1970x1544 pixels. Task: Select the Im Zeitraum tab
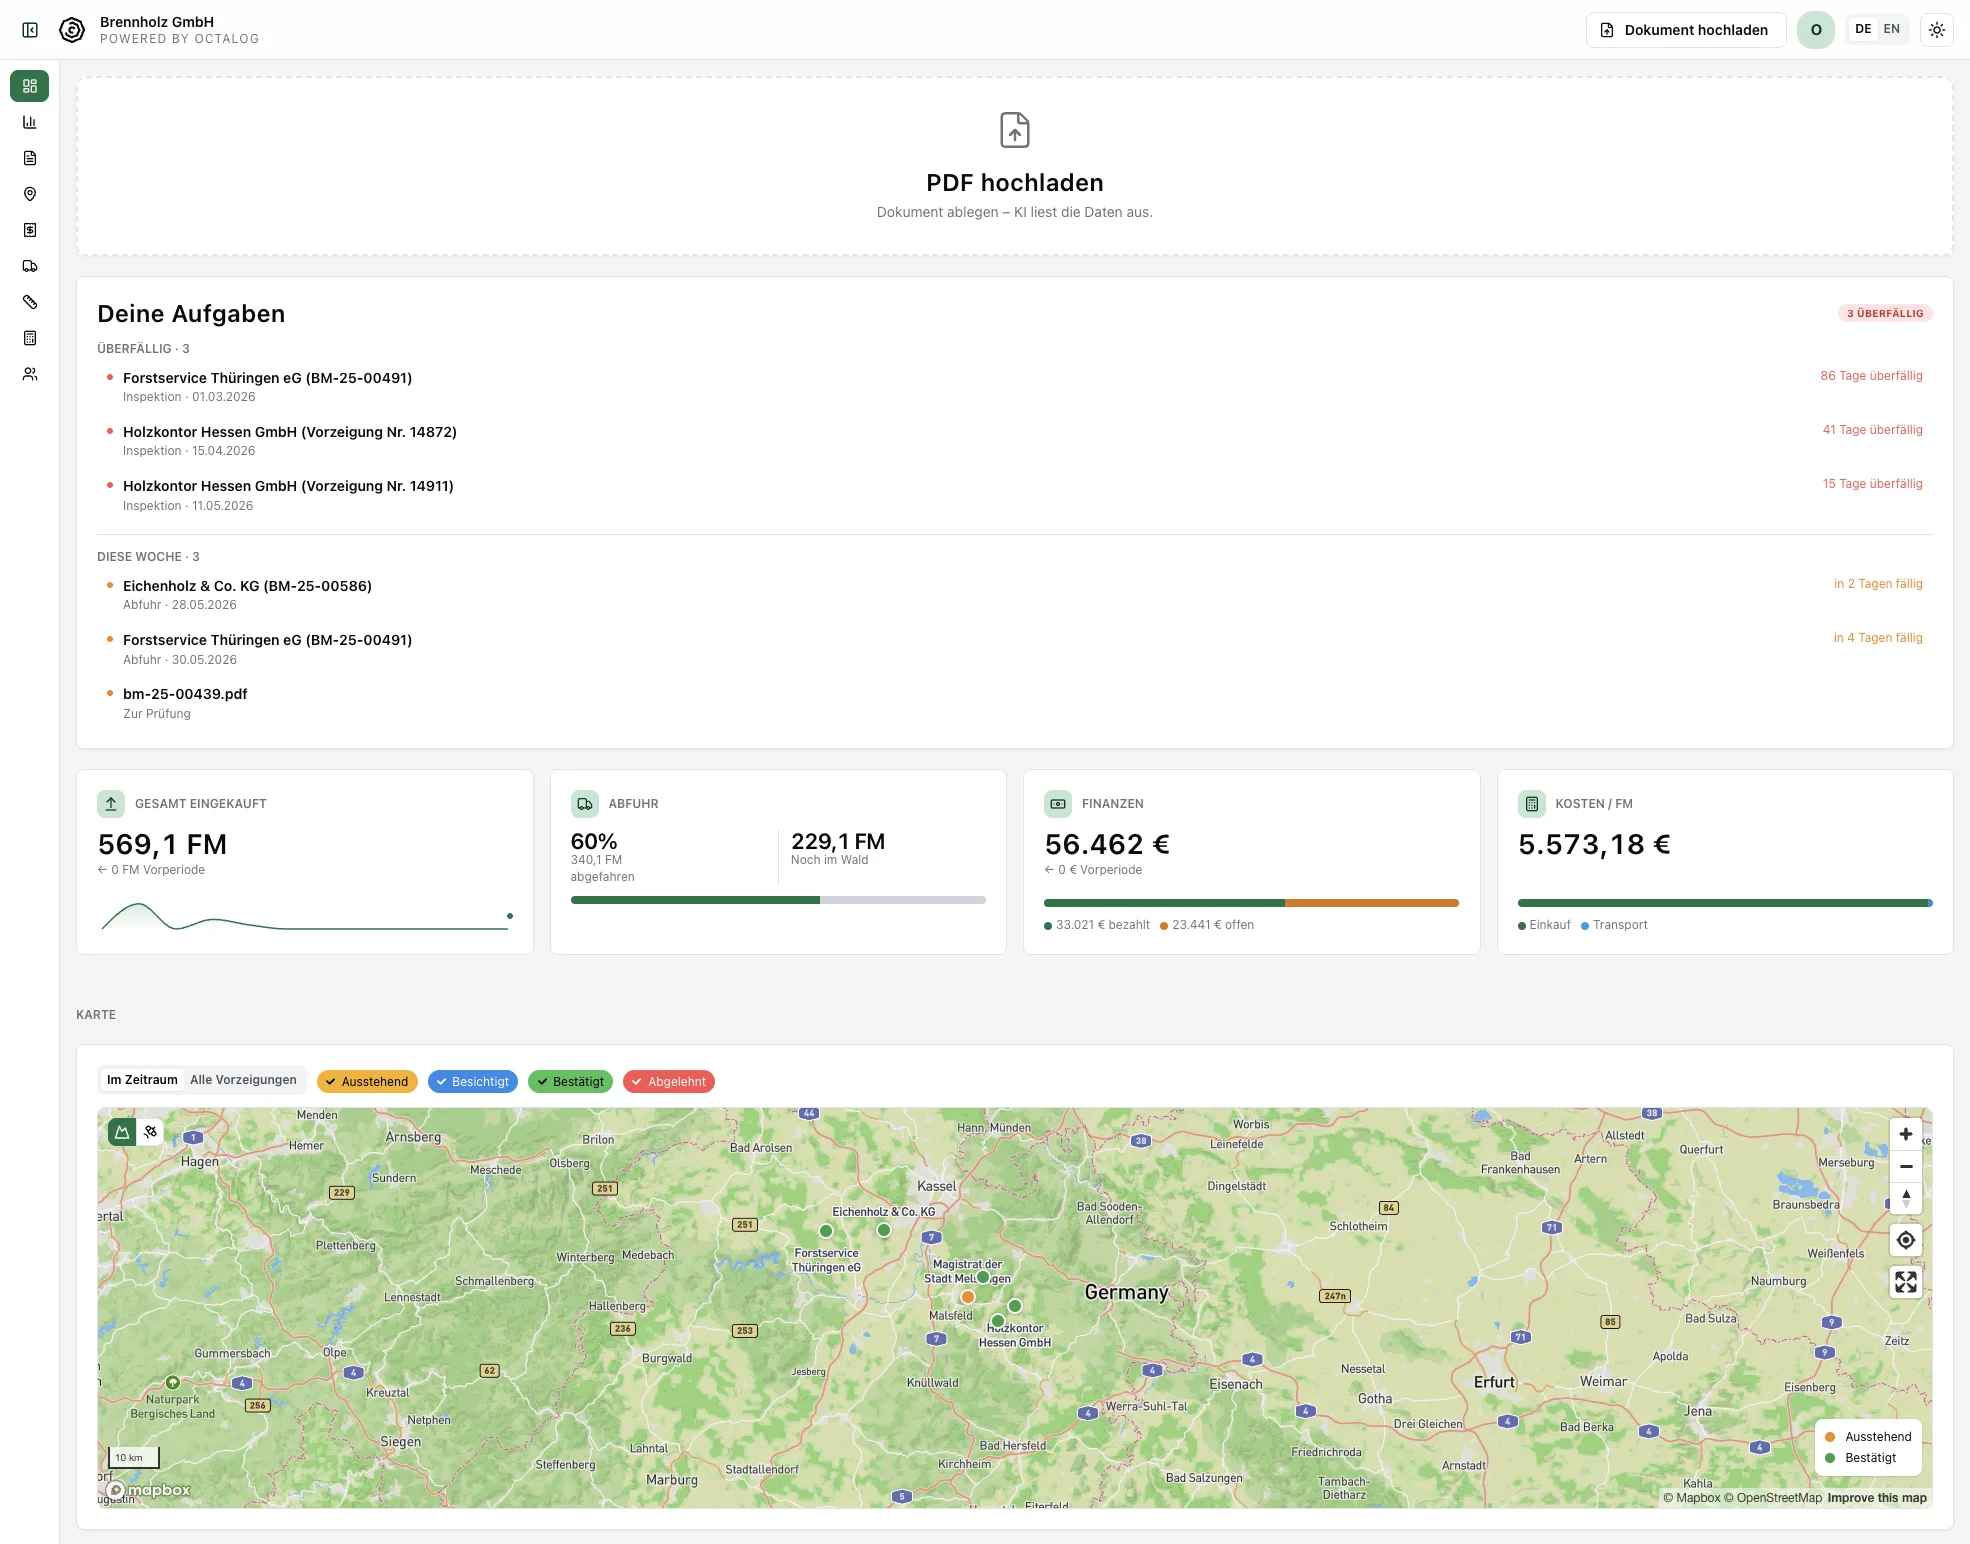coord(142,1080)
